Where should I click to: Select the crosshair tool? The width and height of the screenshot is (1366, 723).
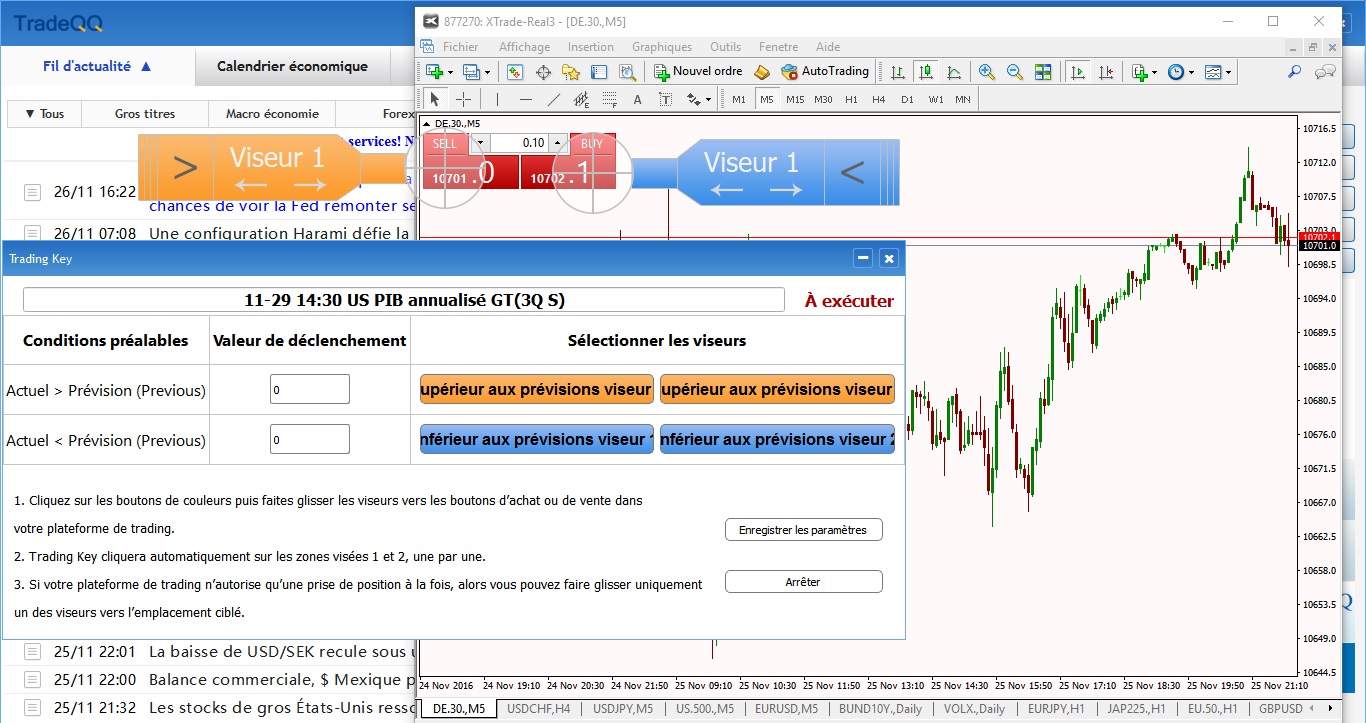pos(463,99)
